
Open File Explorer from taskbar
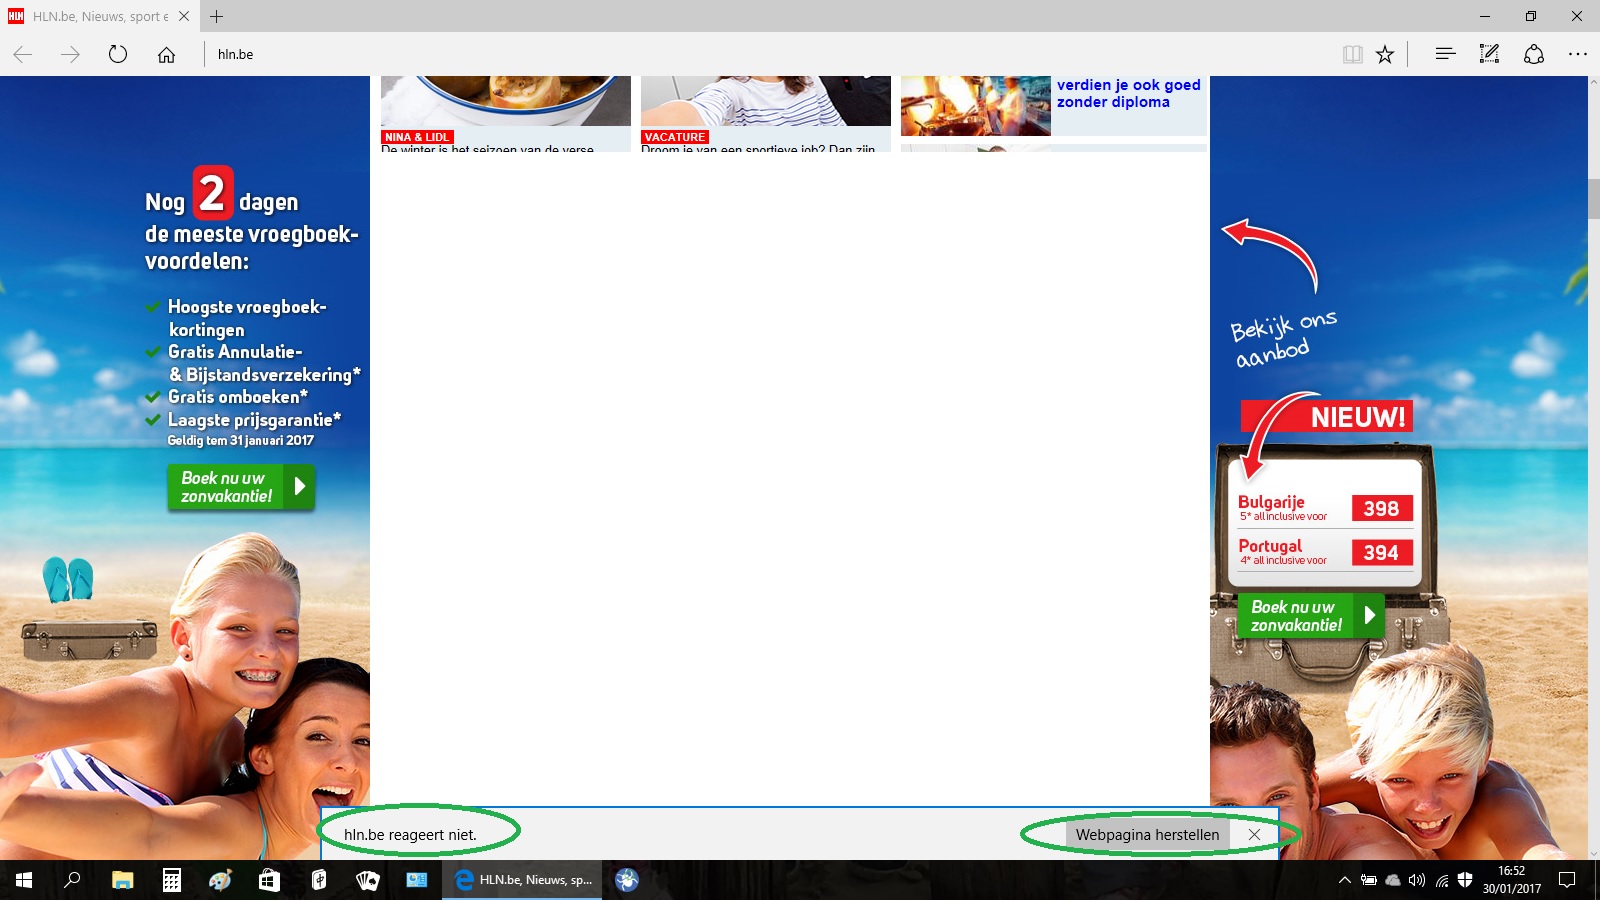tap(122, 880)
